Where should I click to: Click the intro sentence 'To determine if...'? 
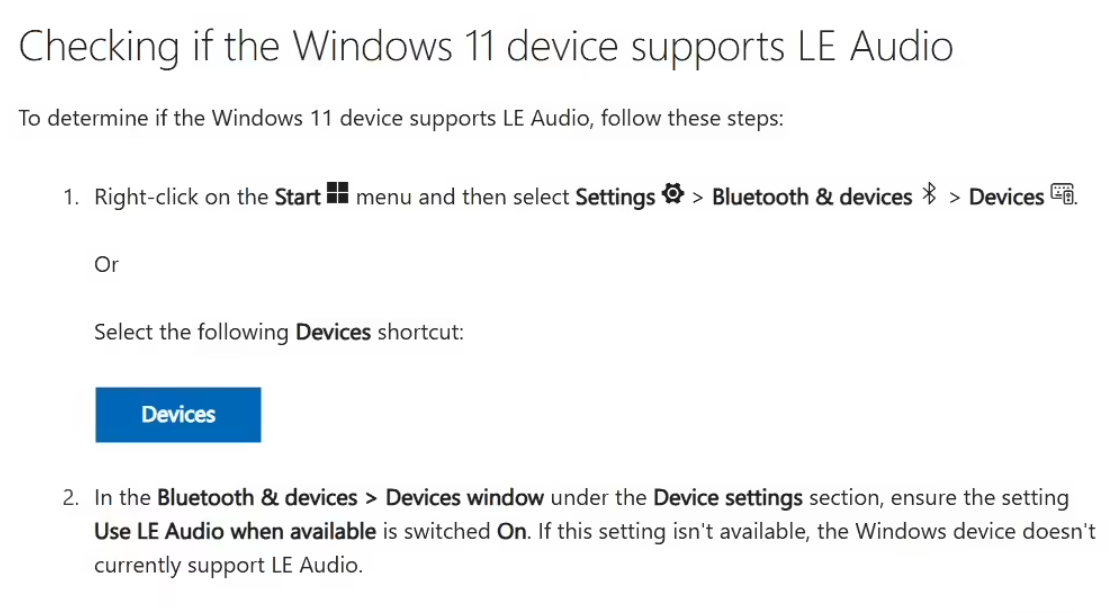click(401, 118)
